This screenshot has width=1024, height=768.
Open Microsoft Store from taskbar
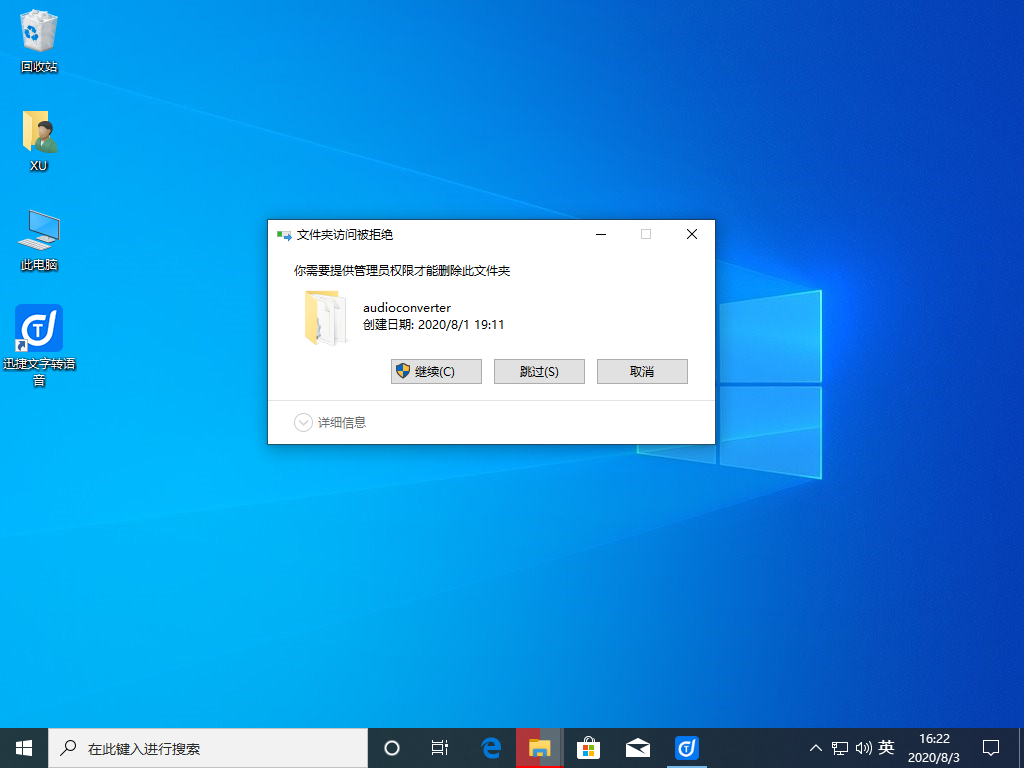pyautogui.click(x=589, y=747)
